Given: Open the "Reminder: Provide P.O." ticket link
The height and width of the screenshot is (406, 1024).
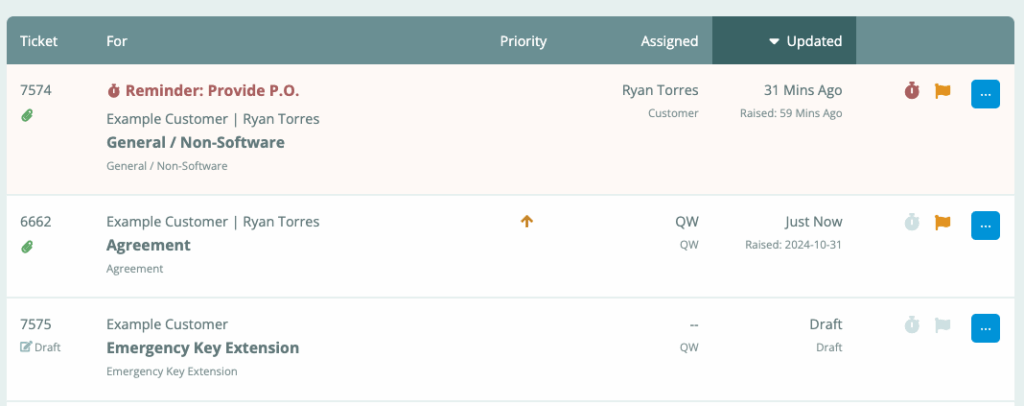Looking at the screenshot, I should tap(212, 91).
